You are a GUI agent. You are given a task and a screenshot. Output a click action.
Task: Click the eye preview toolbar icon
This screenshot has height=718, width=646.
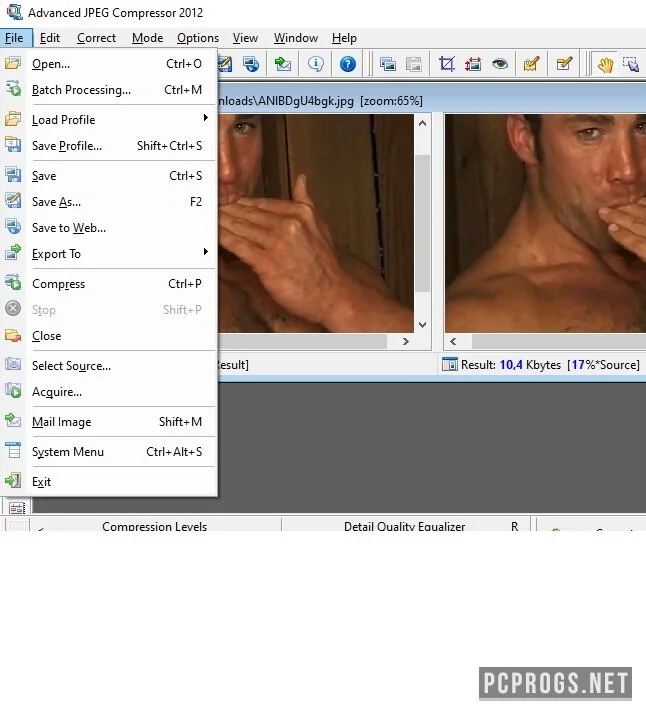click(499, 64)
